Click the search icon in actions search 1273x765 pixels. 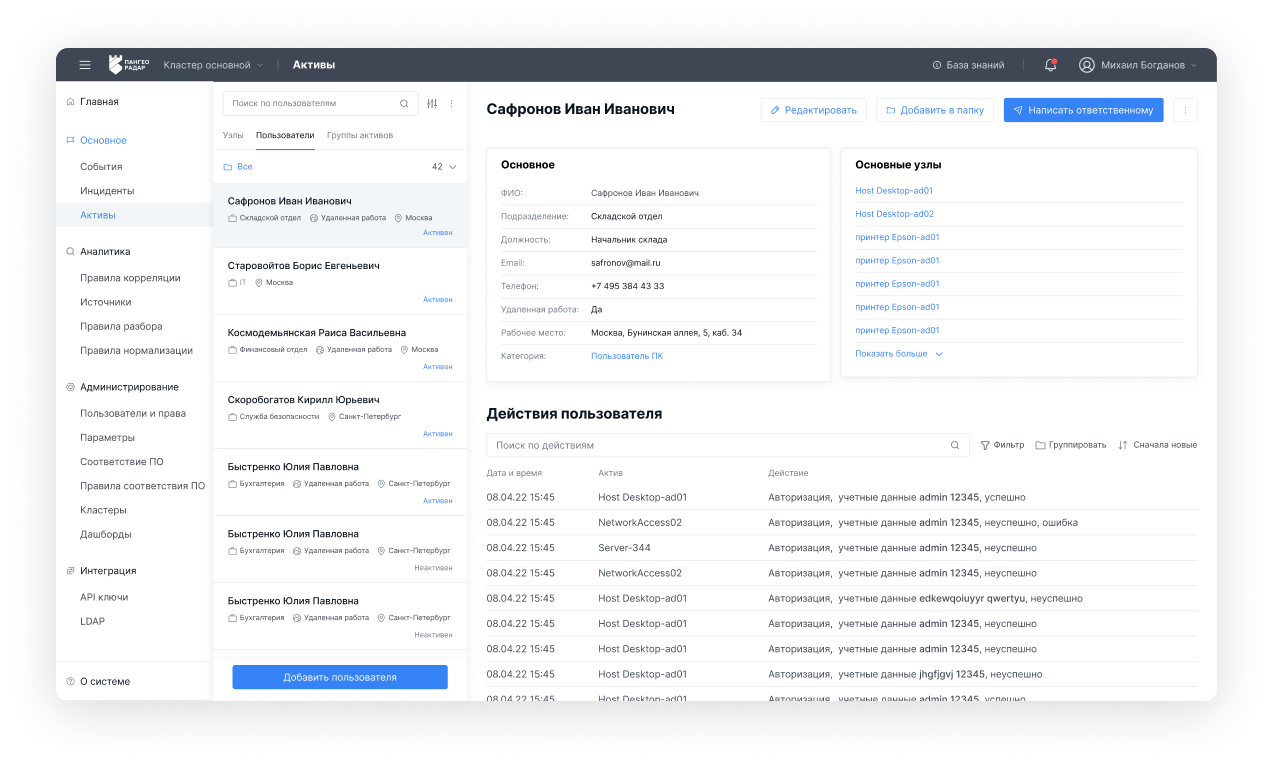pos(955,445)
